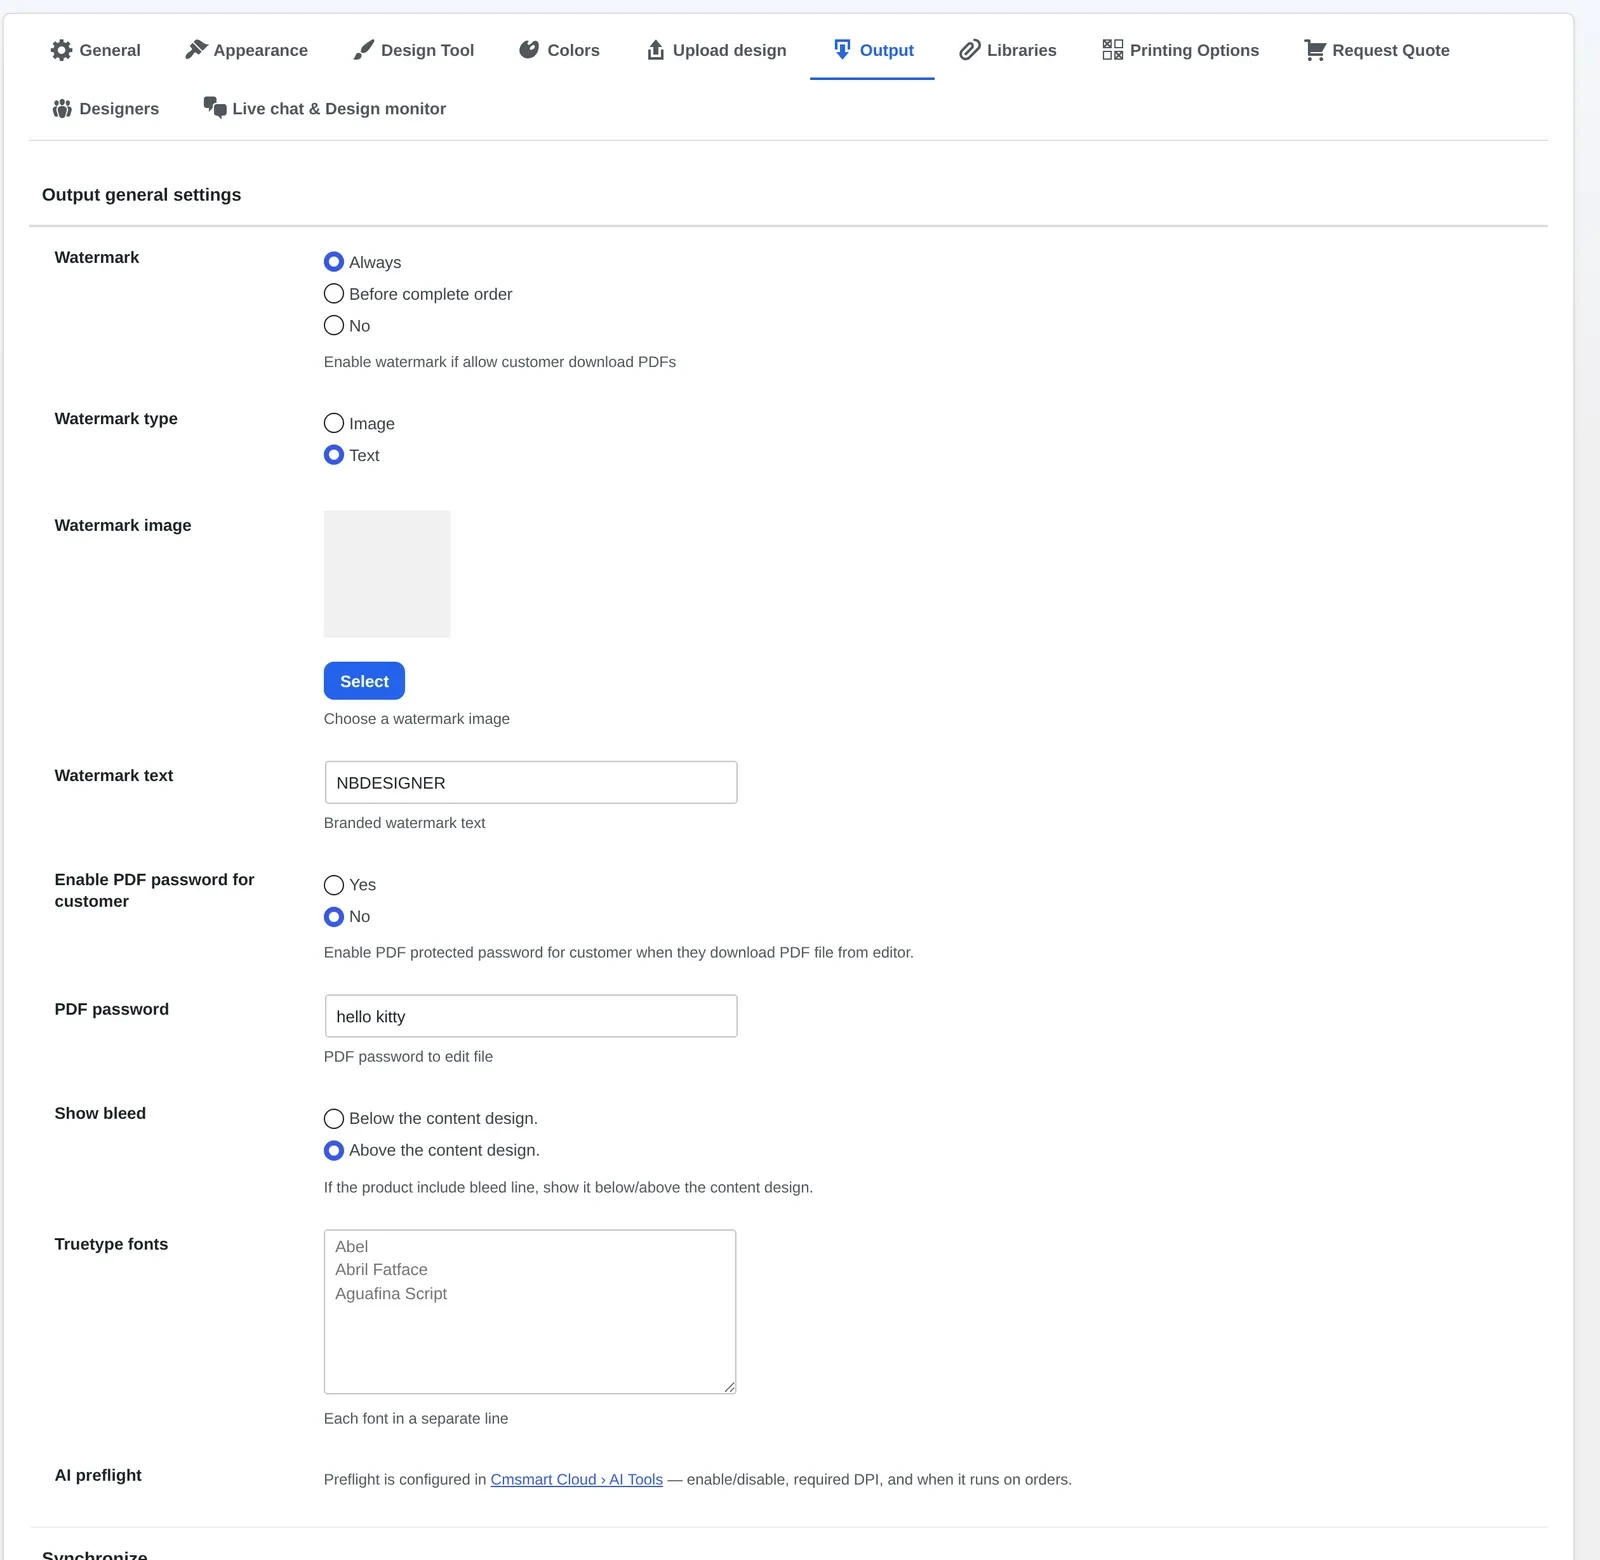Open Live chat & Design monitor tab
1600x1560 pixels.
(x=325, y=108)
